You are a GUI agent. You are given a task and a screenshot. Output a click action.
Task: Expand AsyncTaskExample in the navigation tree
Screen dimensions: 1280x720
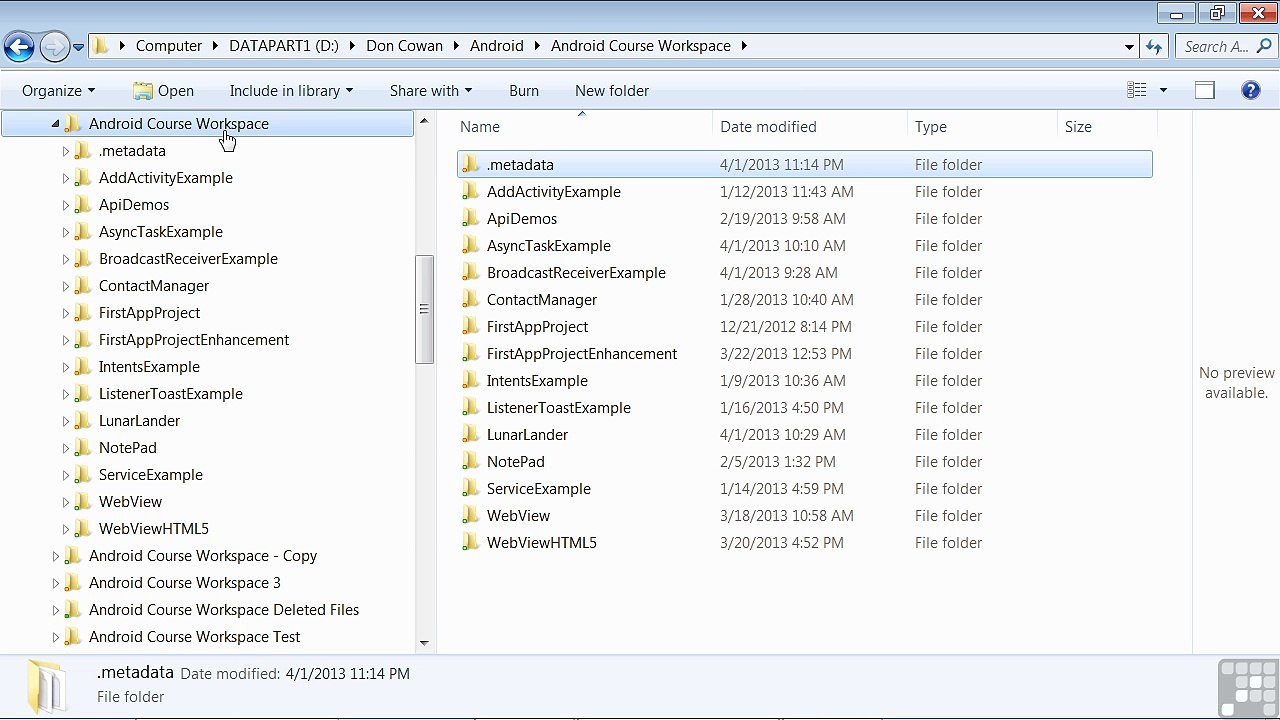point(66,232)
